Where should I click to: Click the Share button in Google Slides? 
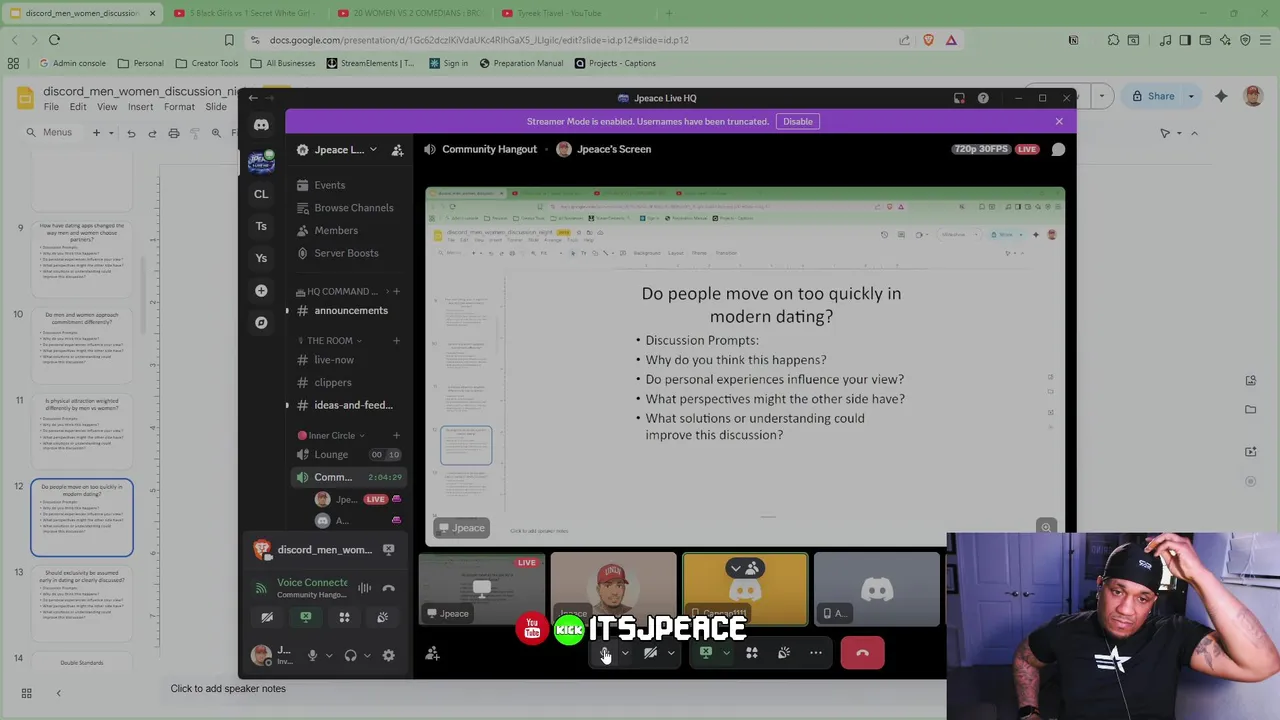point(1153,96)
